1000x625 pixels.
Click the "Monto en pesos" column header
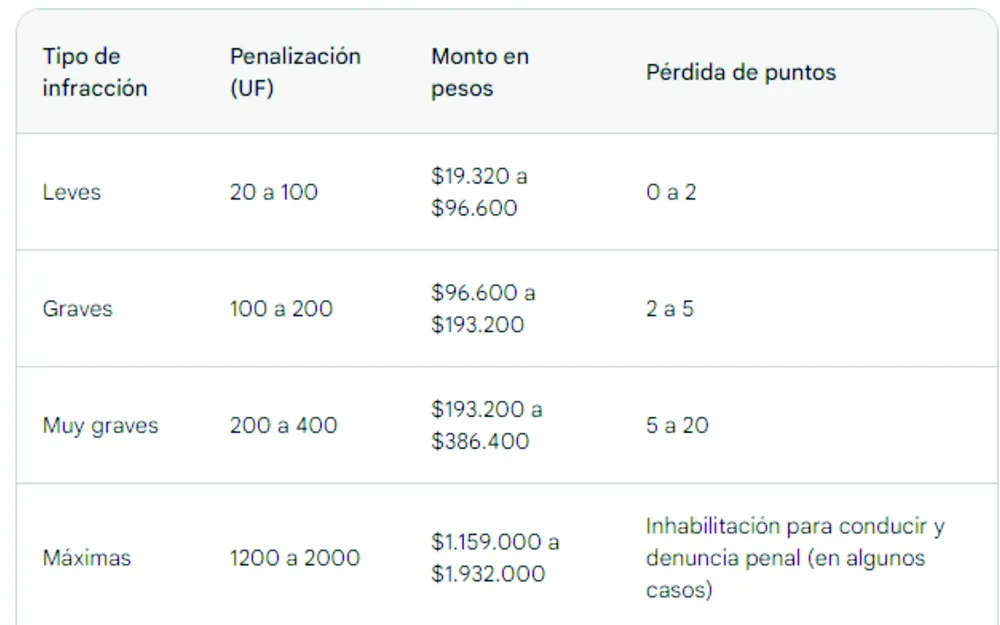click(x=480, y=72)
